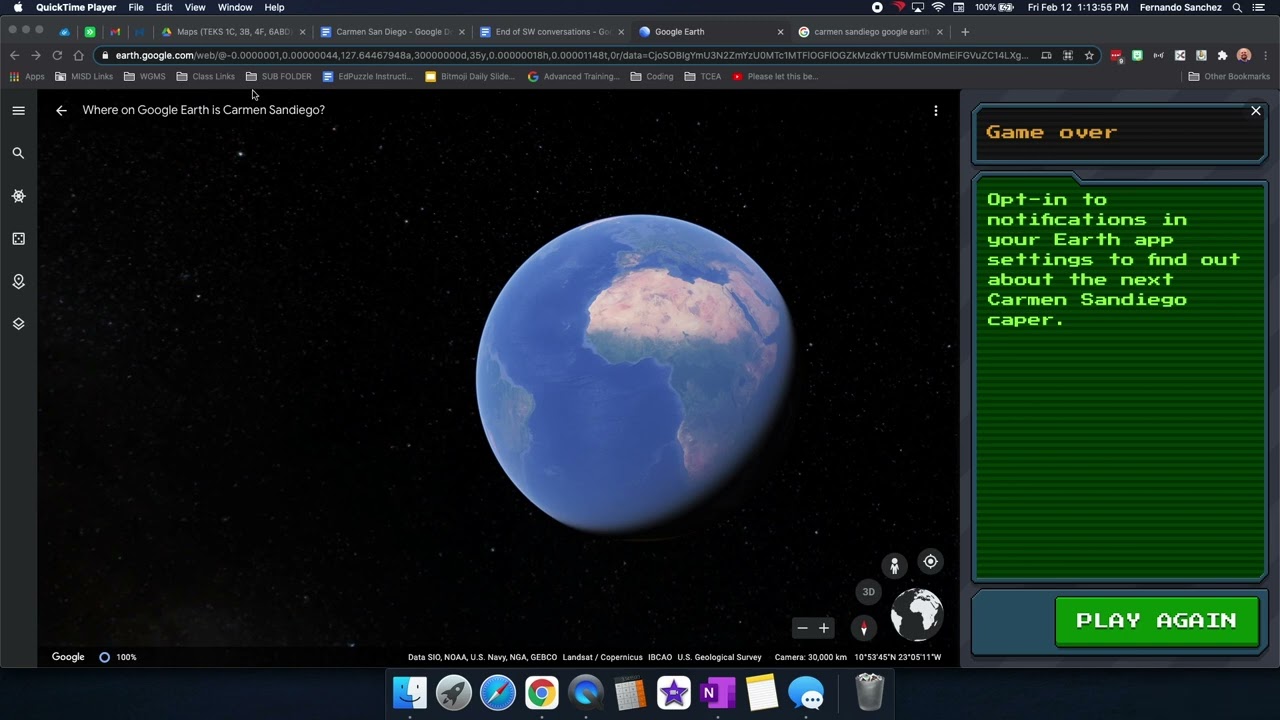Image resolution: width=1280 pixels, height=720 pixels.
Task: Open the Apps bookmarks shortcut
Action: point(27,77)
